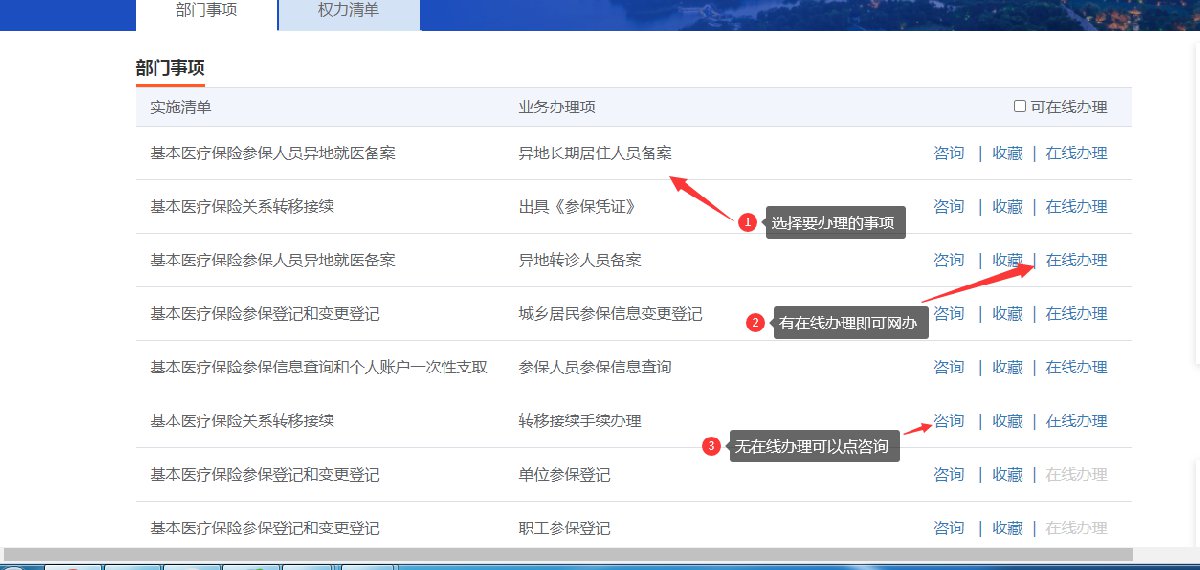Image resolution: width=1200 pixels, height=570 pixels.
Task: Switch to the 部门事项 tab
Action: click(207, 12)
